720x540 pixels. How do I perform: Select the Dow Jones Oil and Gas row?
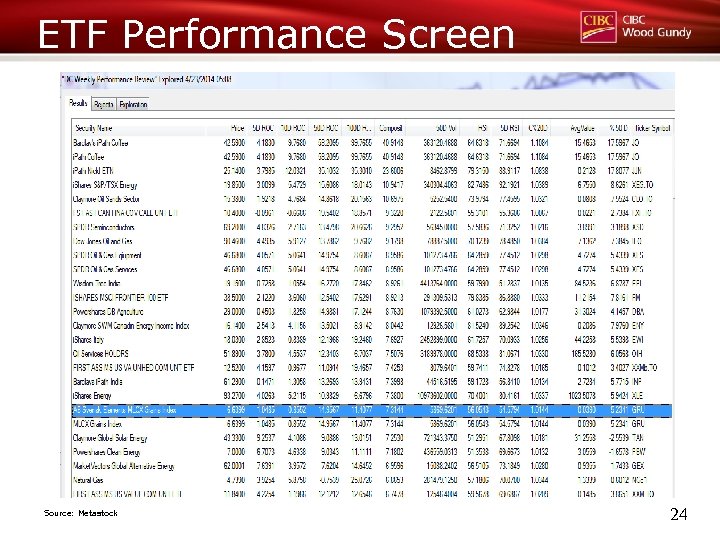pyautogui.click(x=372, y=241)
